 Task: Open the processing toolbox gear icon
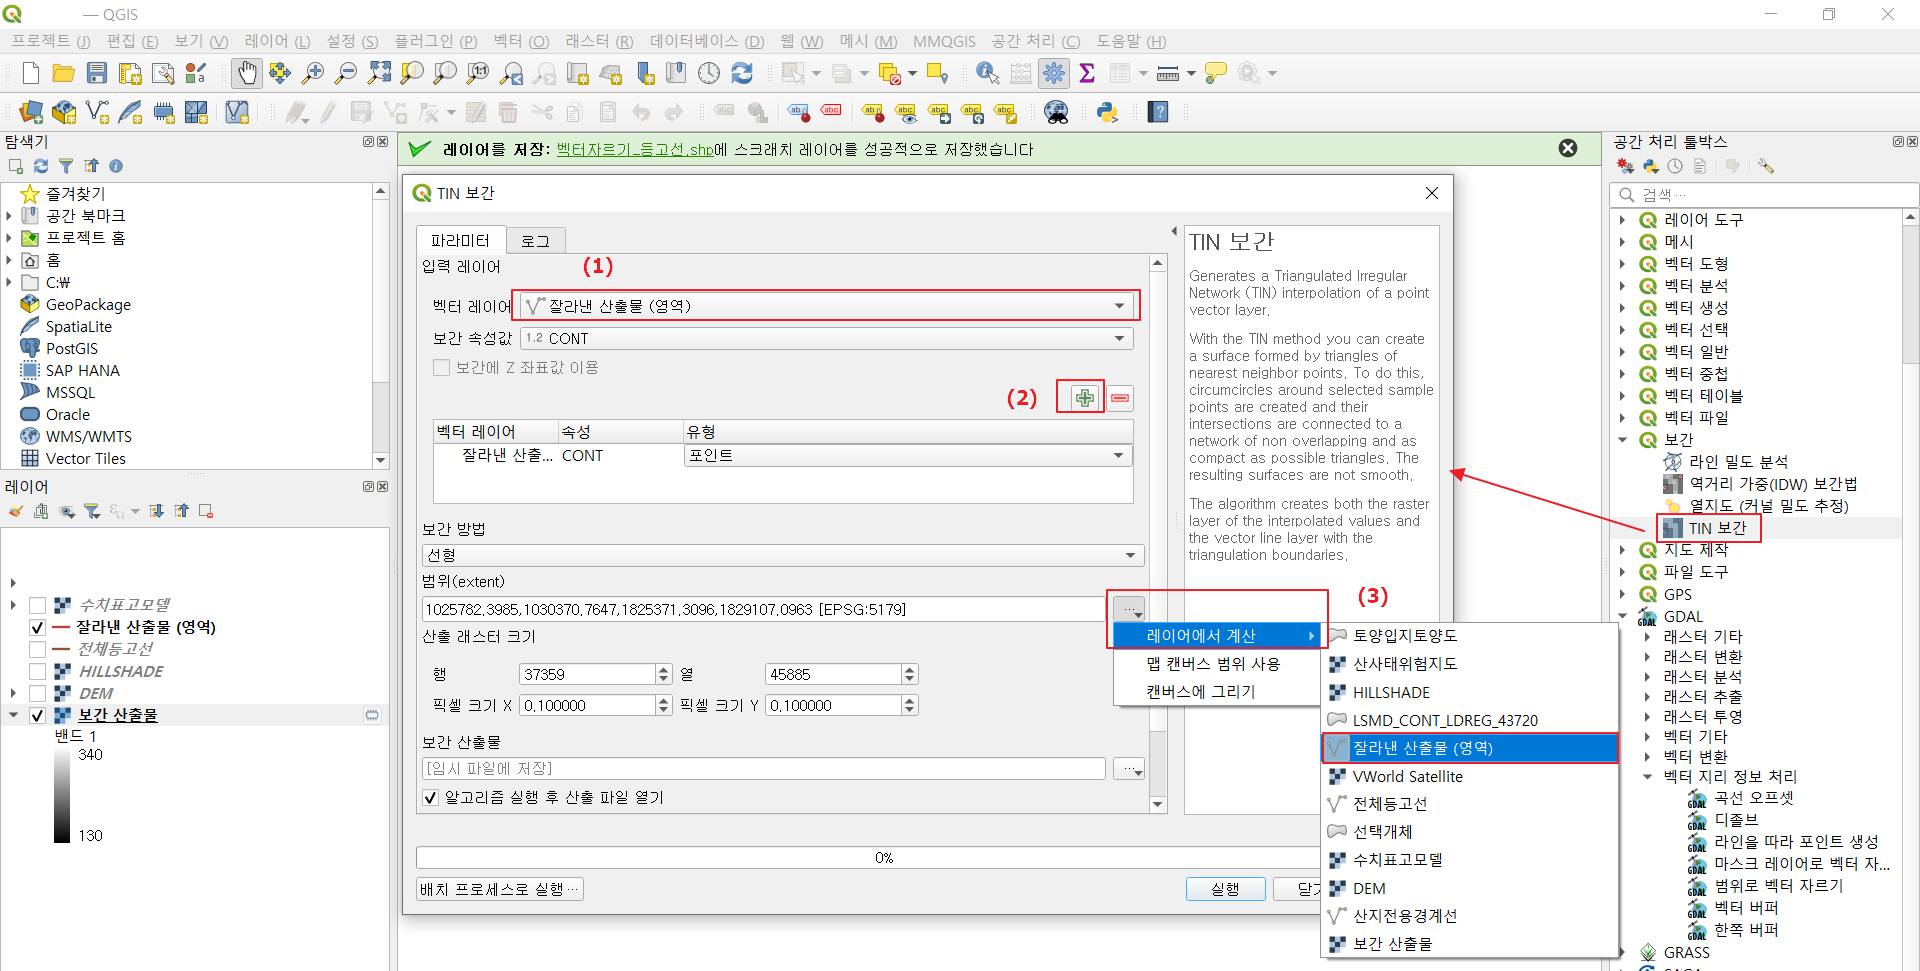coord(1054,73)
